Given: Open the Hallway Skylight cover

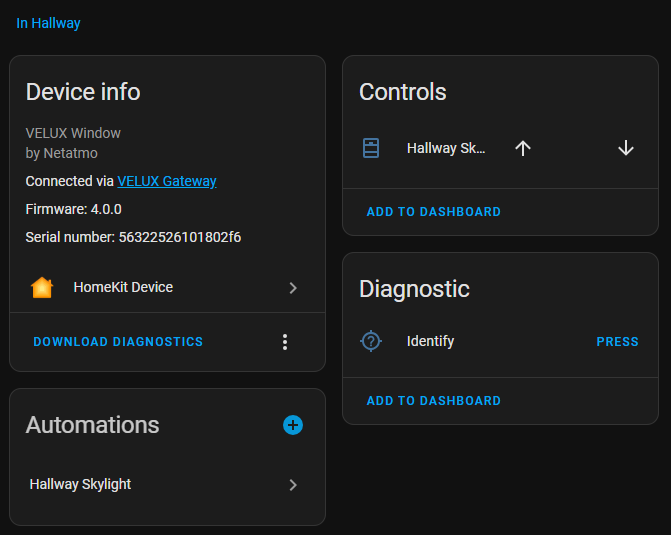Looking at the screenshot, I should tap(523, 148).
